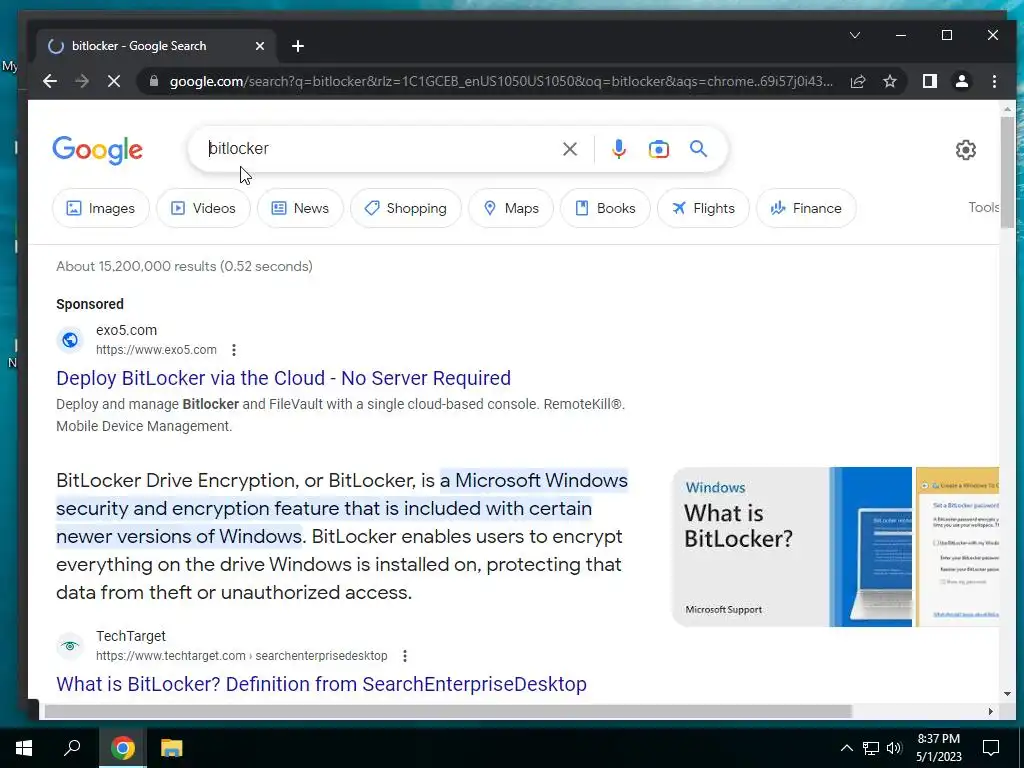
Task: Click the results count text
Action: 184,266
